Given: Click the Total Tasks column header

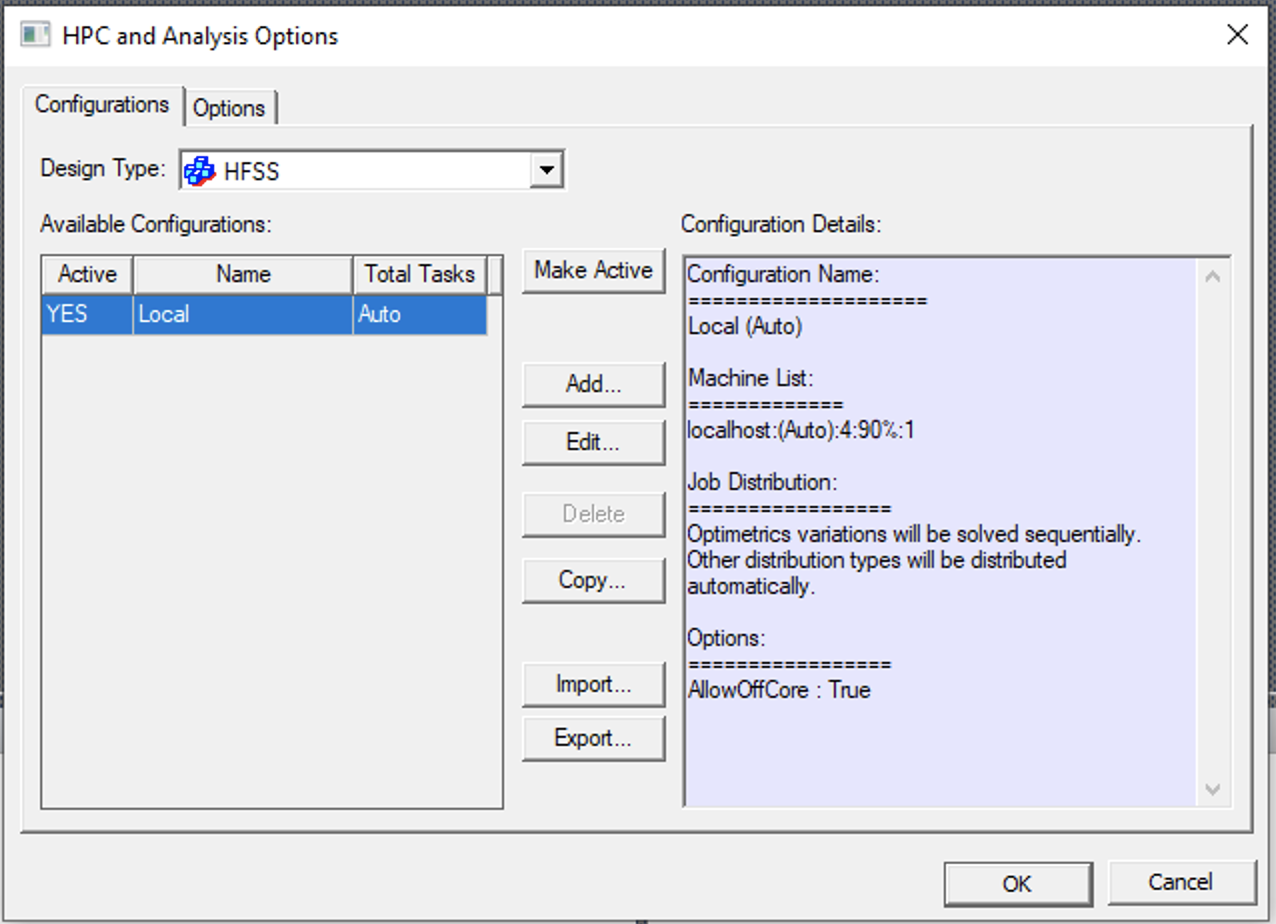Looking at the screenshot, I should (419, 274).
